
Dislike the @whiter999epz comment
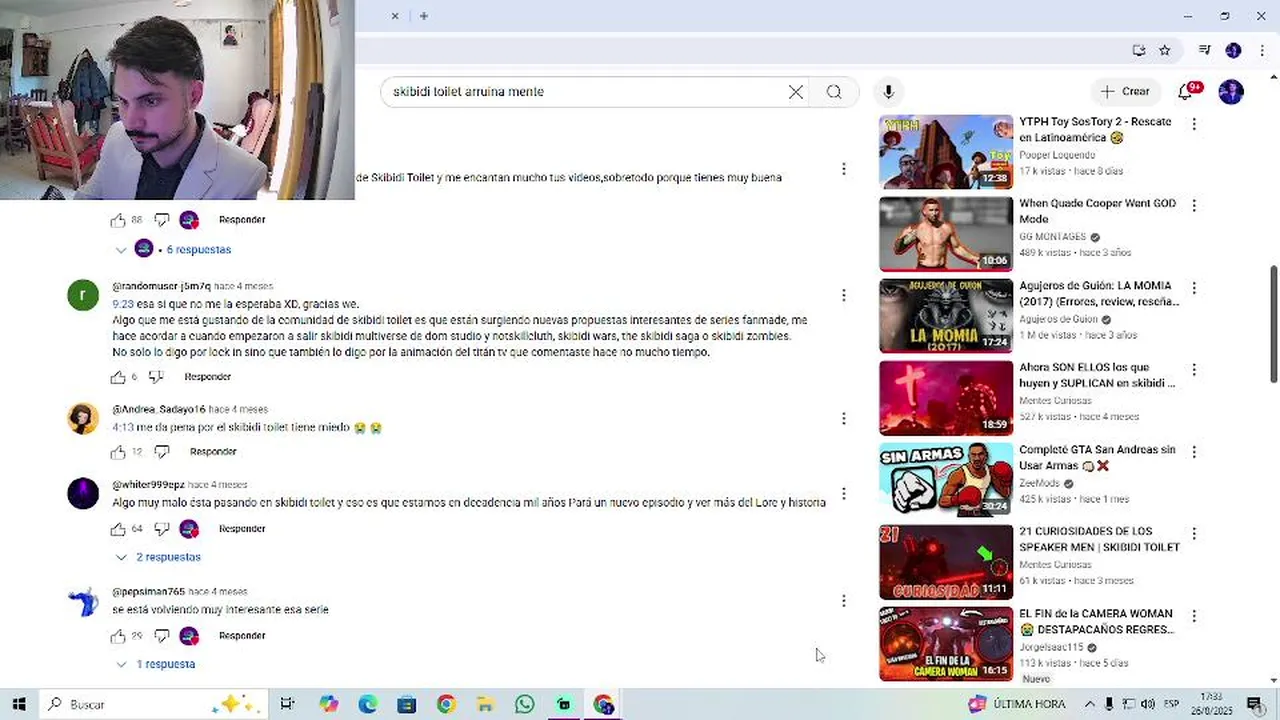162,529
